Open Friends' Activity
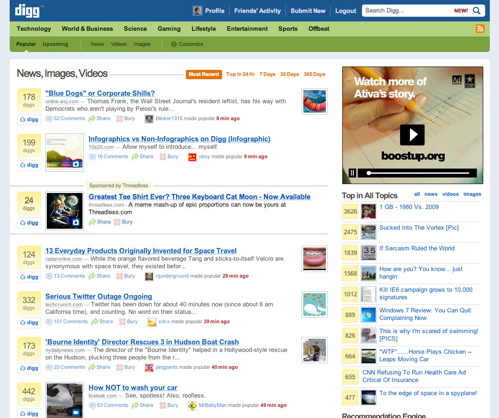 [x=257, y=11]
